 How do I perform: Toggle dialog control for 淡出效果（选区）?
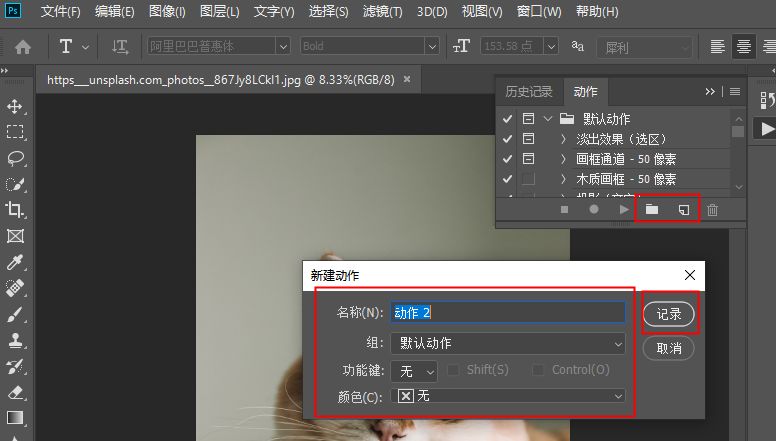[x=529, y=139]
